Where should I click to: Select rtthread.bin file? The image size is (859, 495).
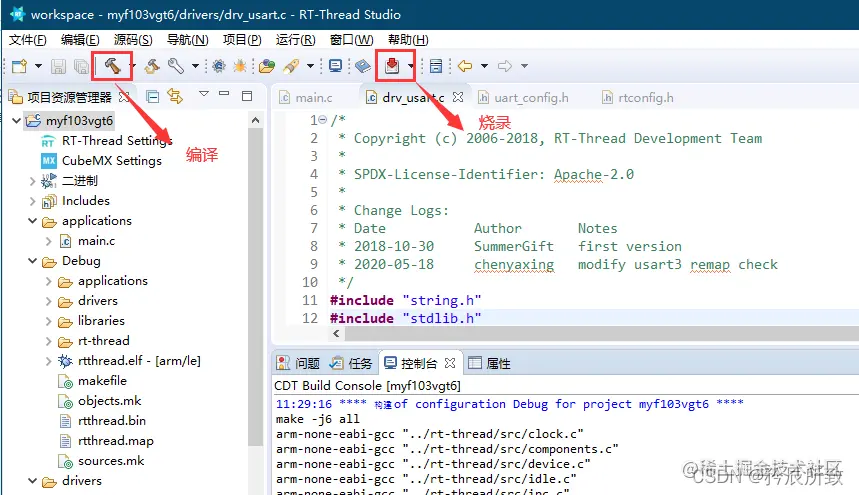click(x=112, y=421)
